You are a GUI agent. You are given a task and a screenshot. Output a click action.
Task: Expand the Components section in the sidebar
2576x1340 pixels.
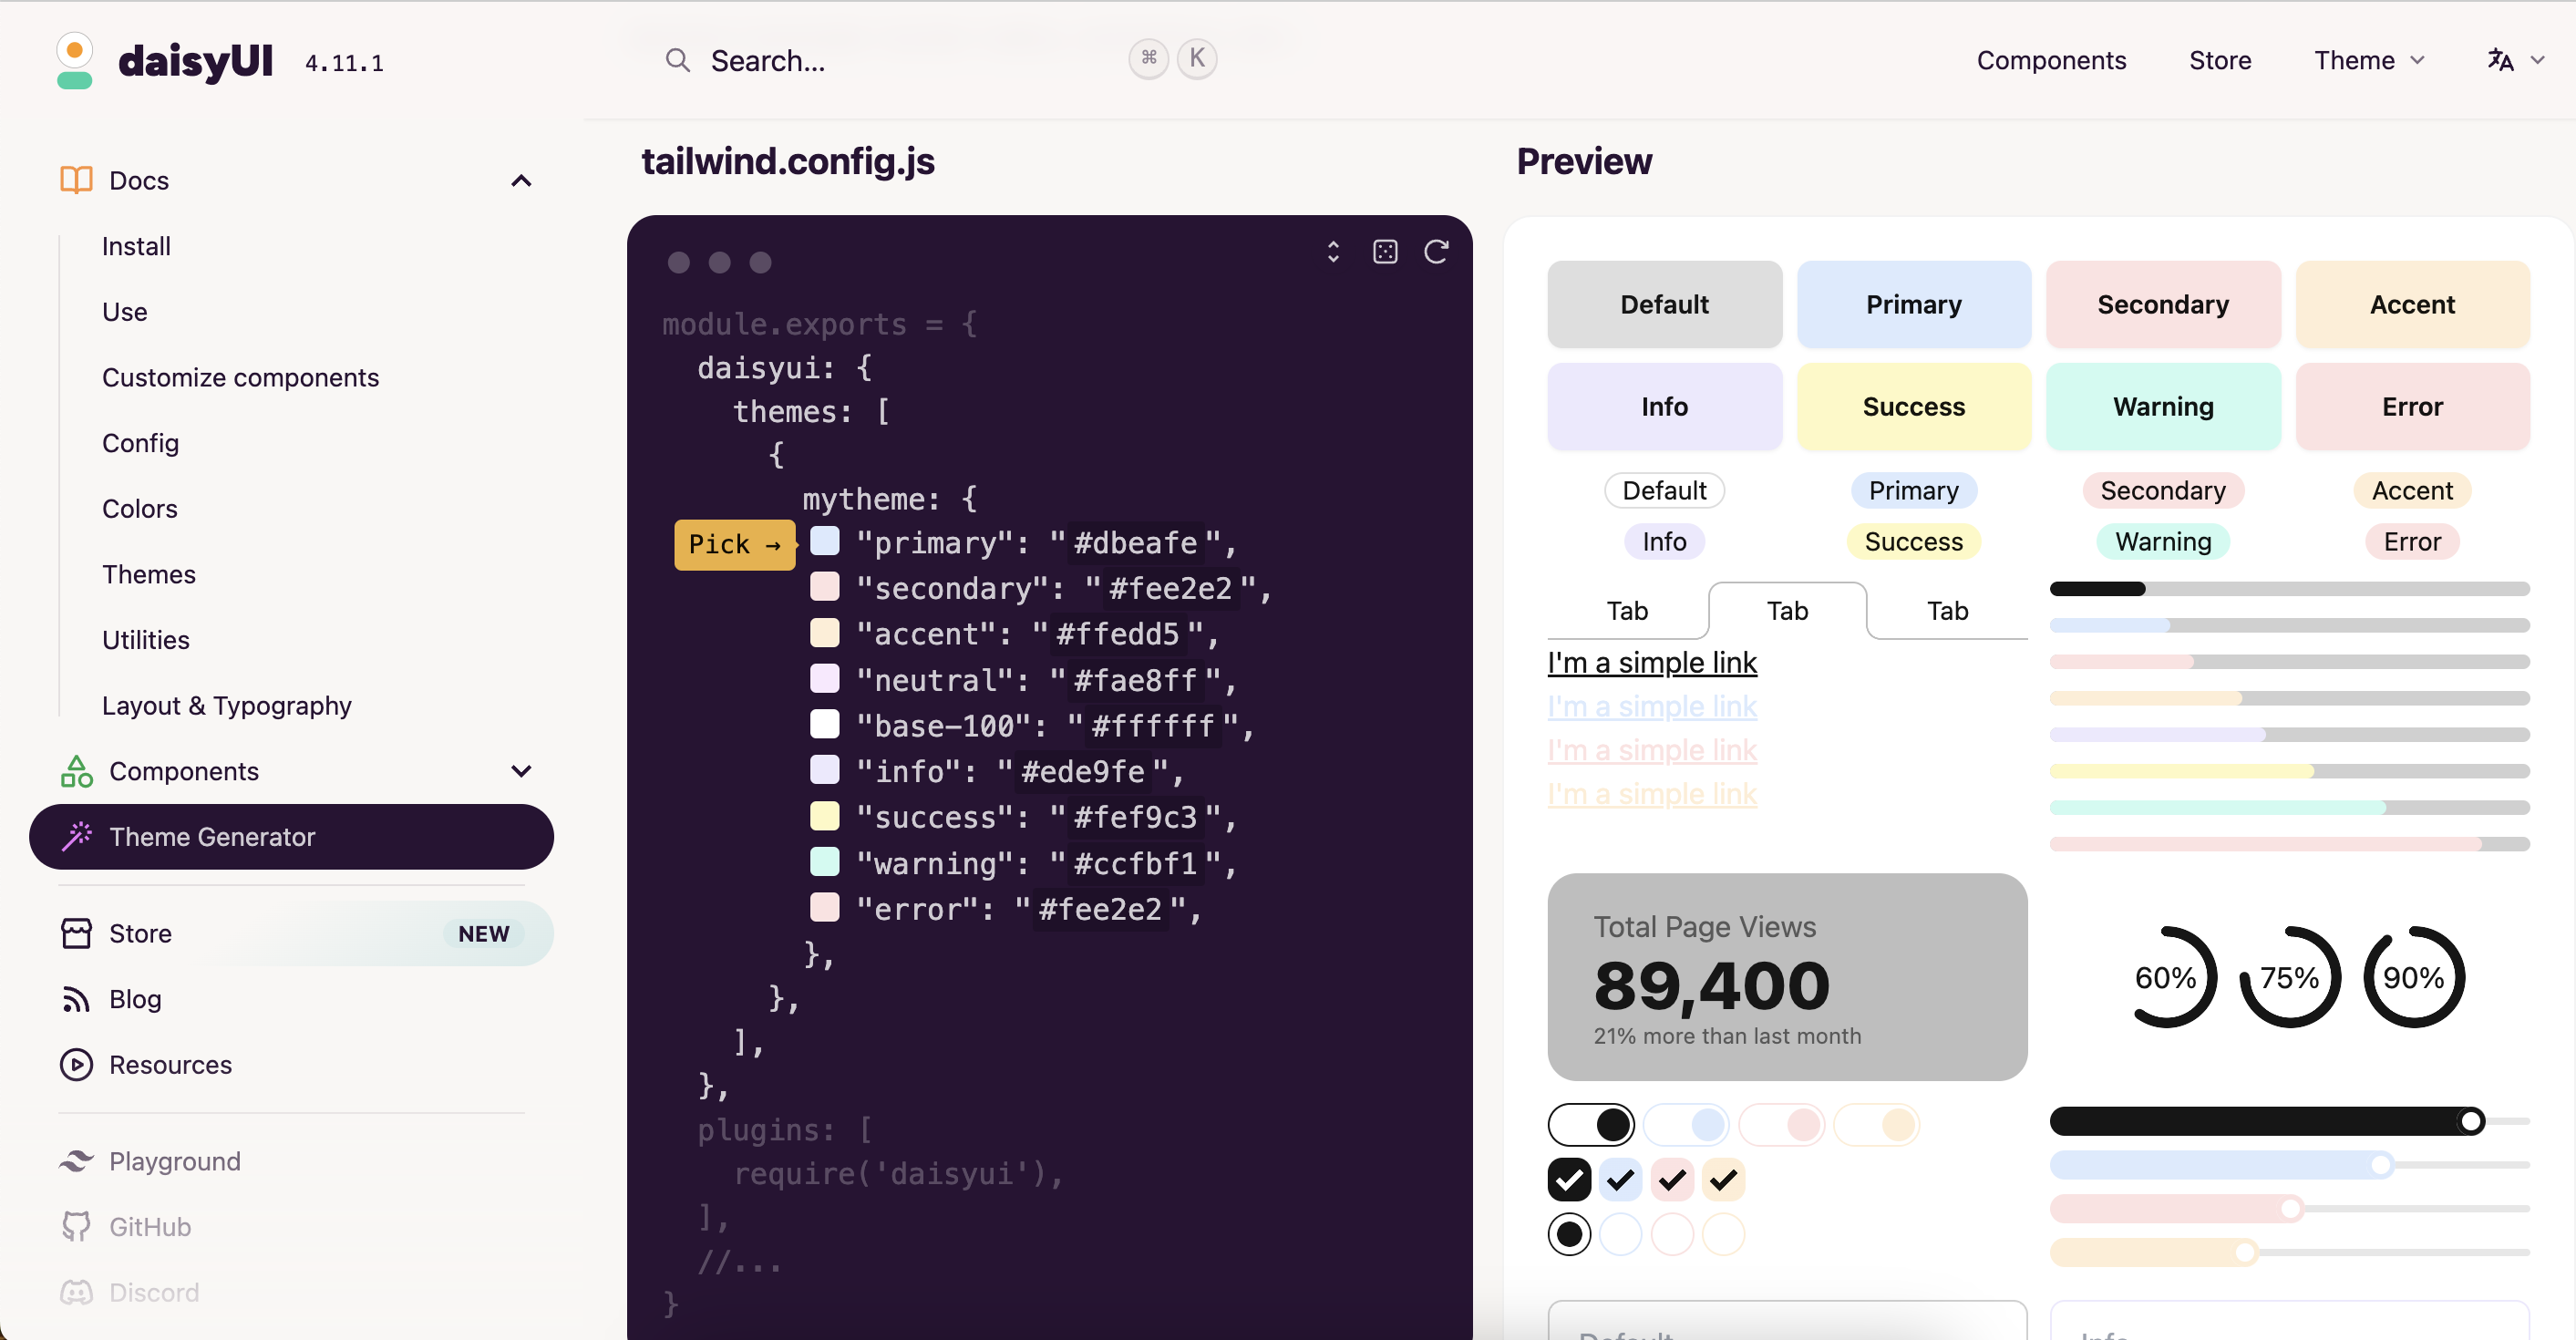[x=521, y=771]
